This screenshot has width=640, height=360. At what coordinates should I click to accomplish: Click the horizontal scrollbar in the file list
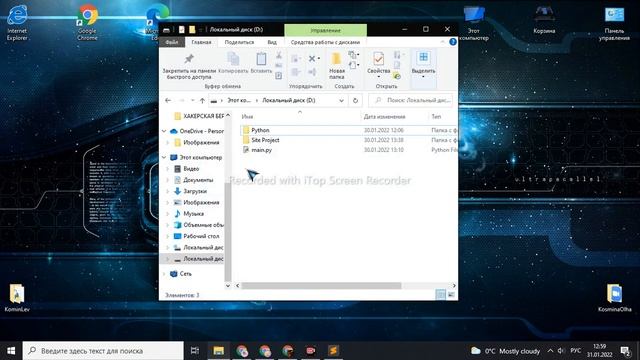click(x=321, y=286)
